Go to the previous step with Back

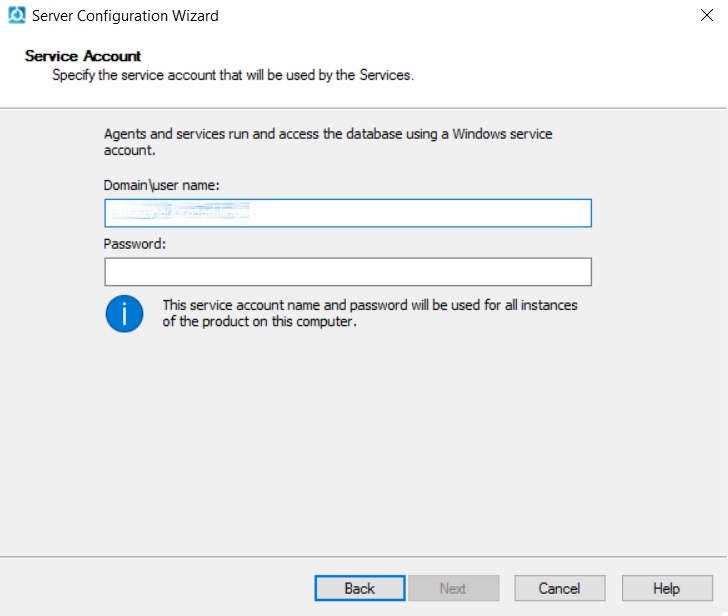[359, 588]
